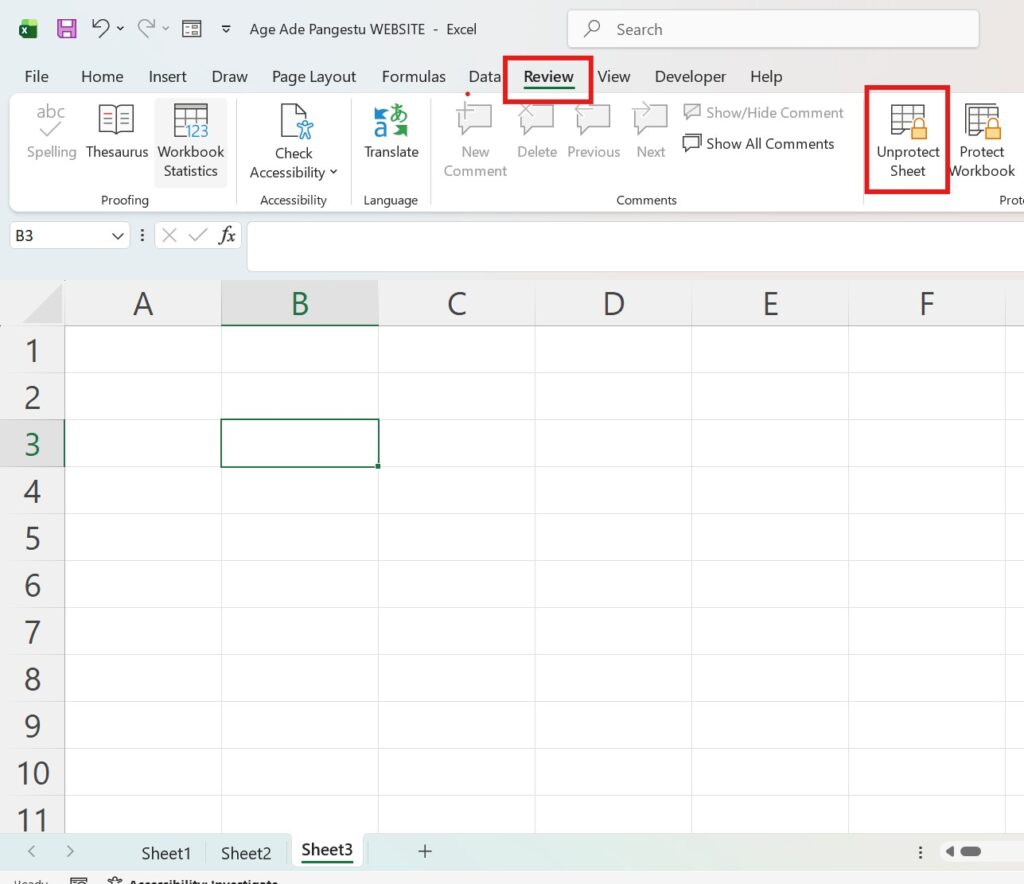
Task: Click the selected cell B3
Action: pyautogui.click(x=300, y=443)
